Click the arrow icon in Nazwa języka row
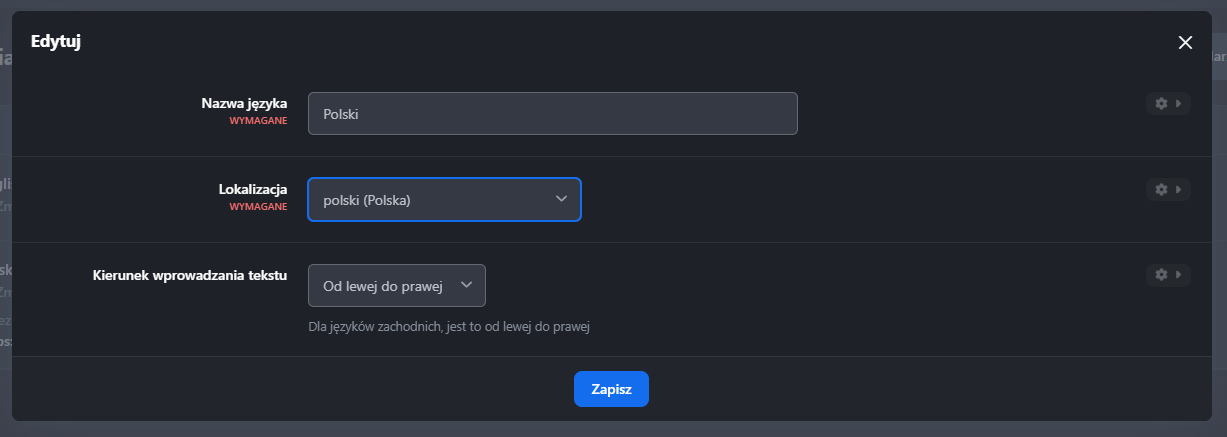Image resolution: width=1227 pixels, height=437 pixels. click(1178, 103)
